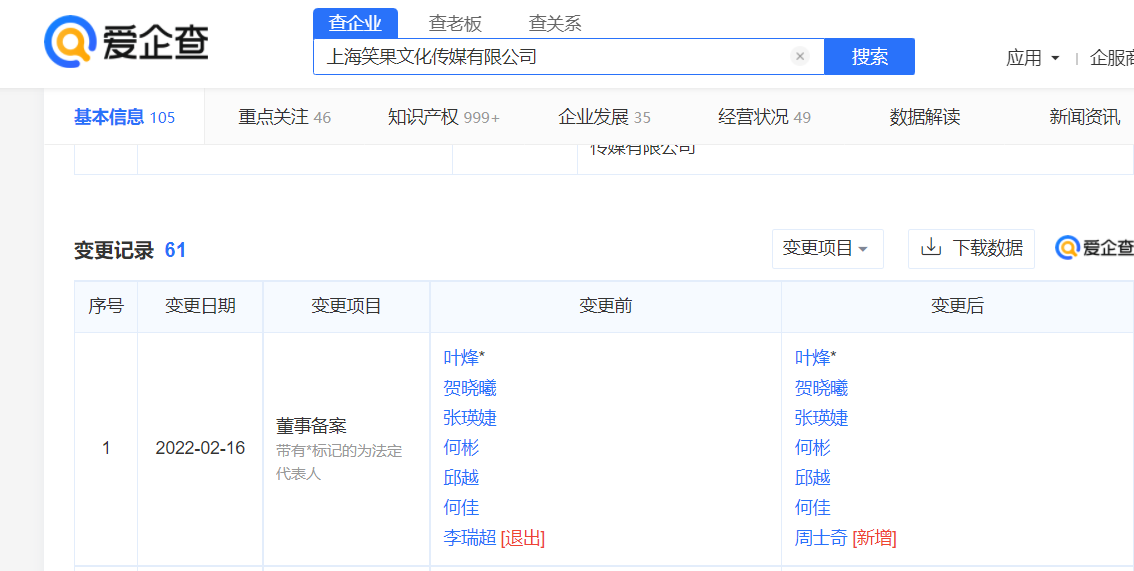1134x571 pixels.
Task: Open the 基本信息 section tab
Action: [x=124, y=117]
